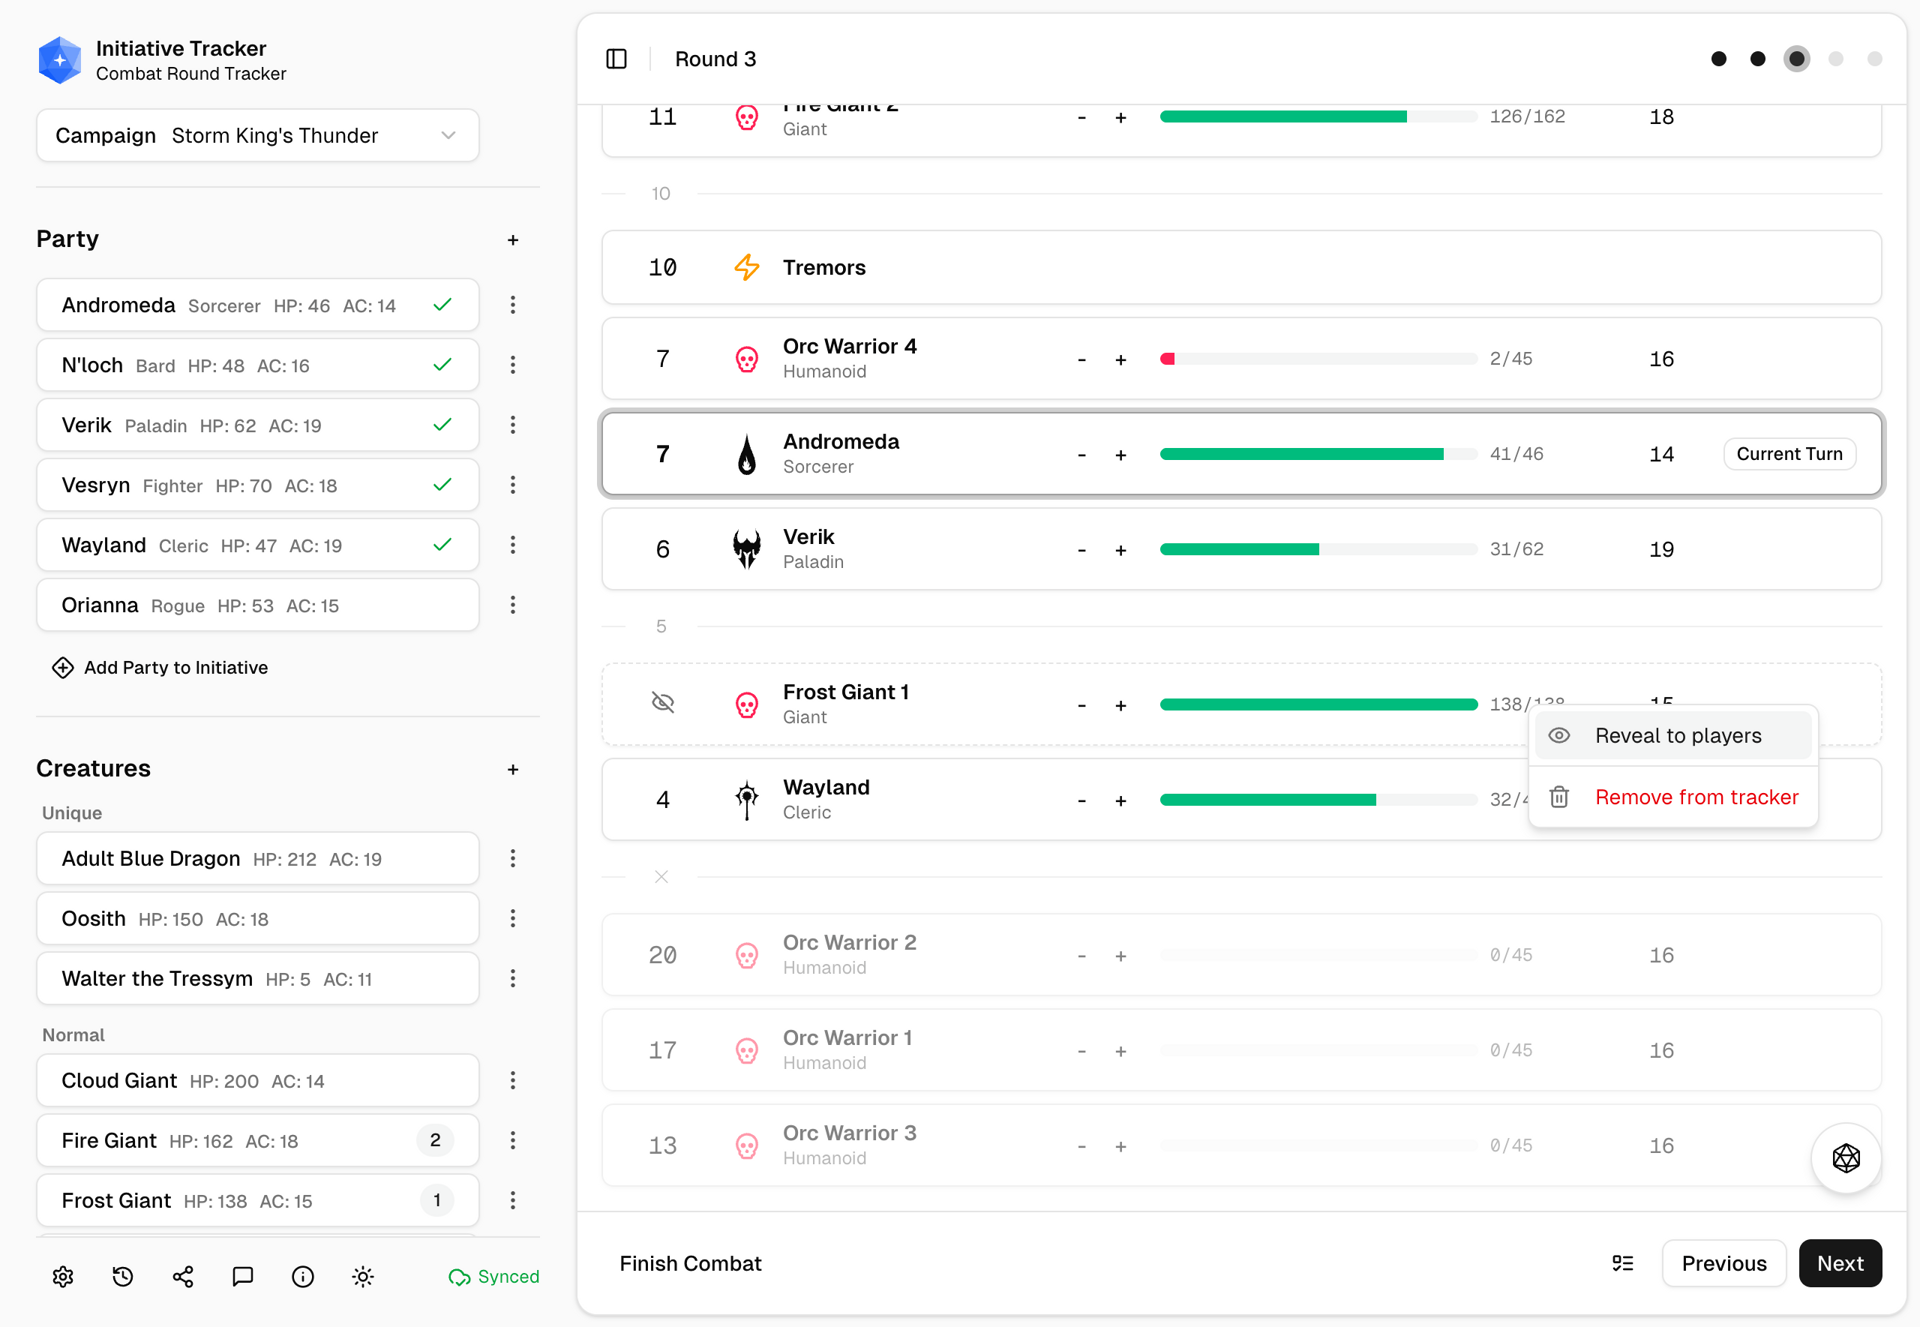Select Walter the Tressym row
Image resolution: width=1920 pixels, height=1327 pixels.
tap(258, 978)
